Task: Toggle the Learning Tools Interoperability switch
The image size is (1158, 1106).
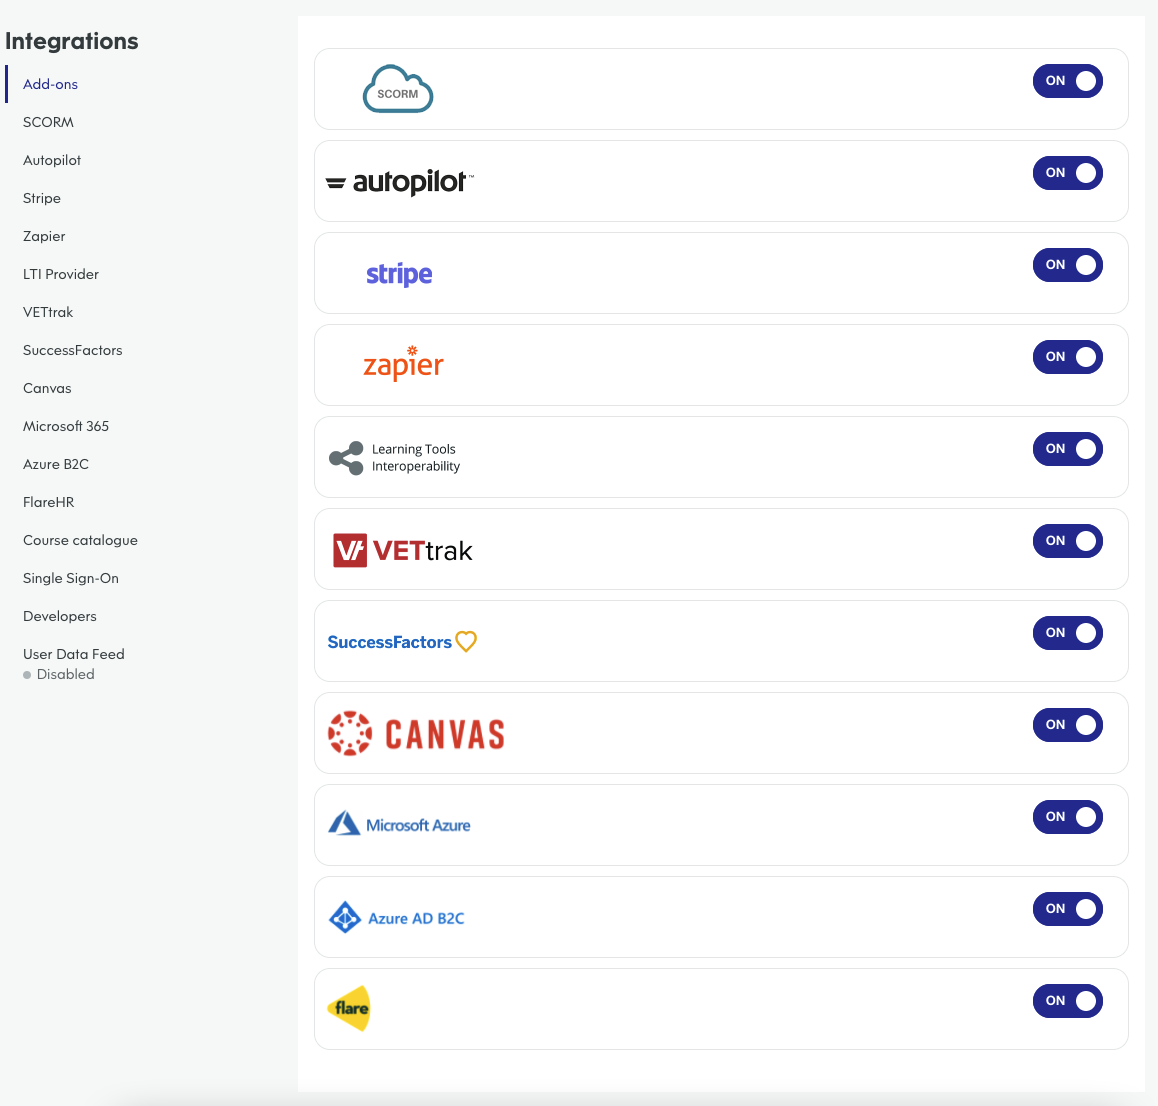Action: tap(1067, 449)
